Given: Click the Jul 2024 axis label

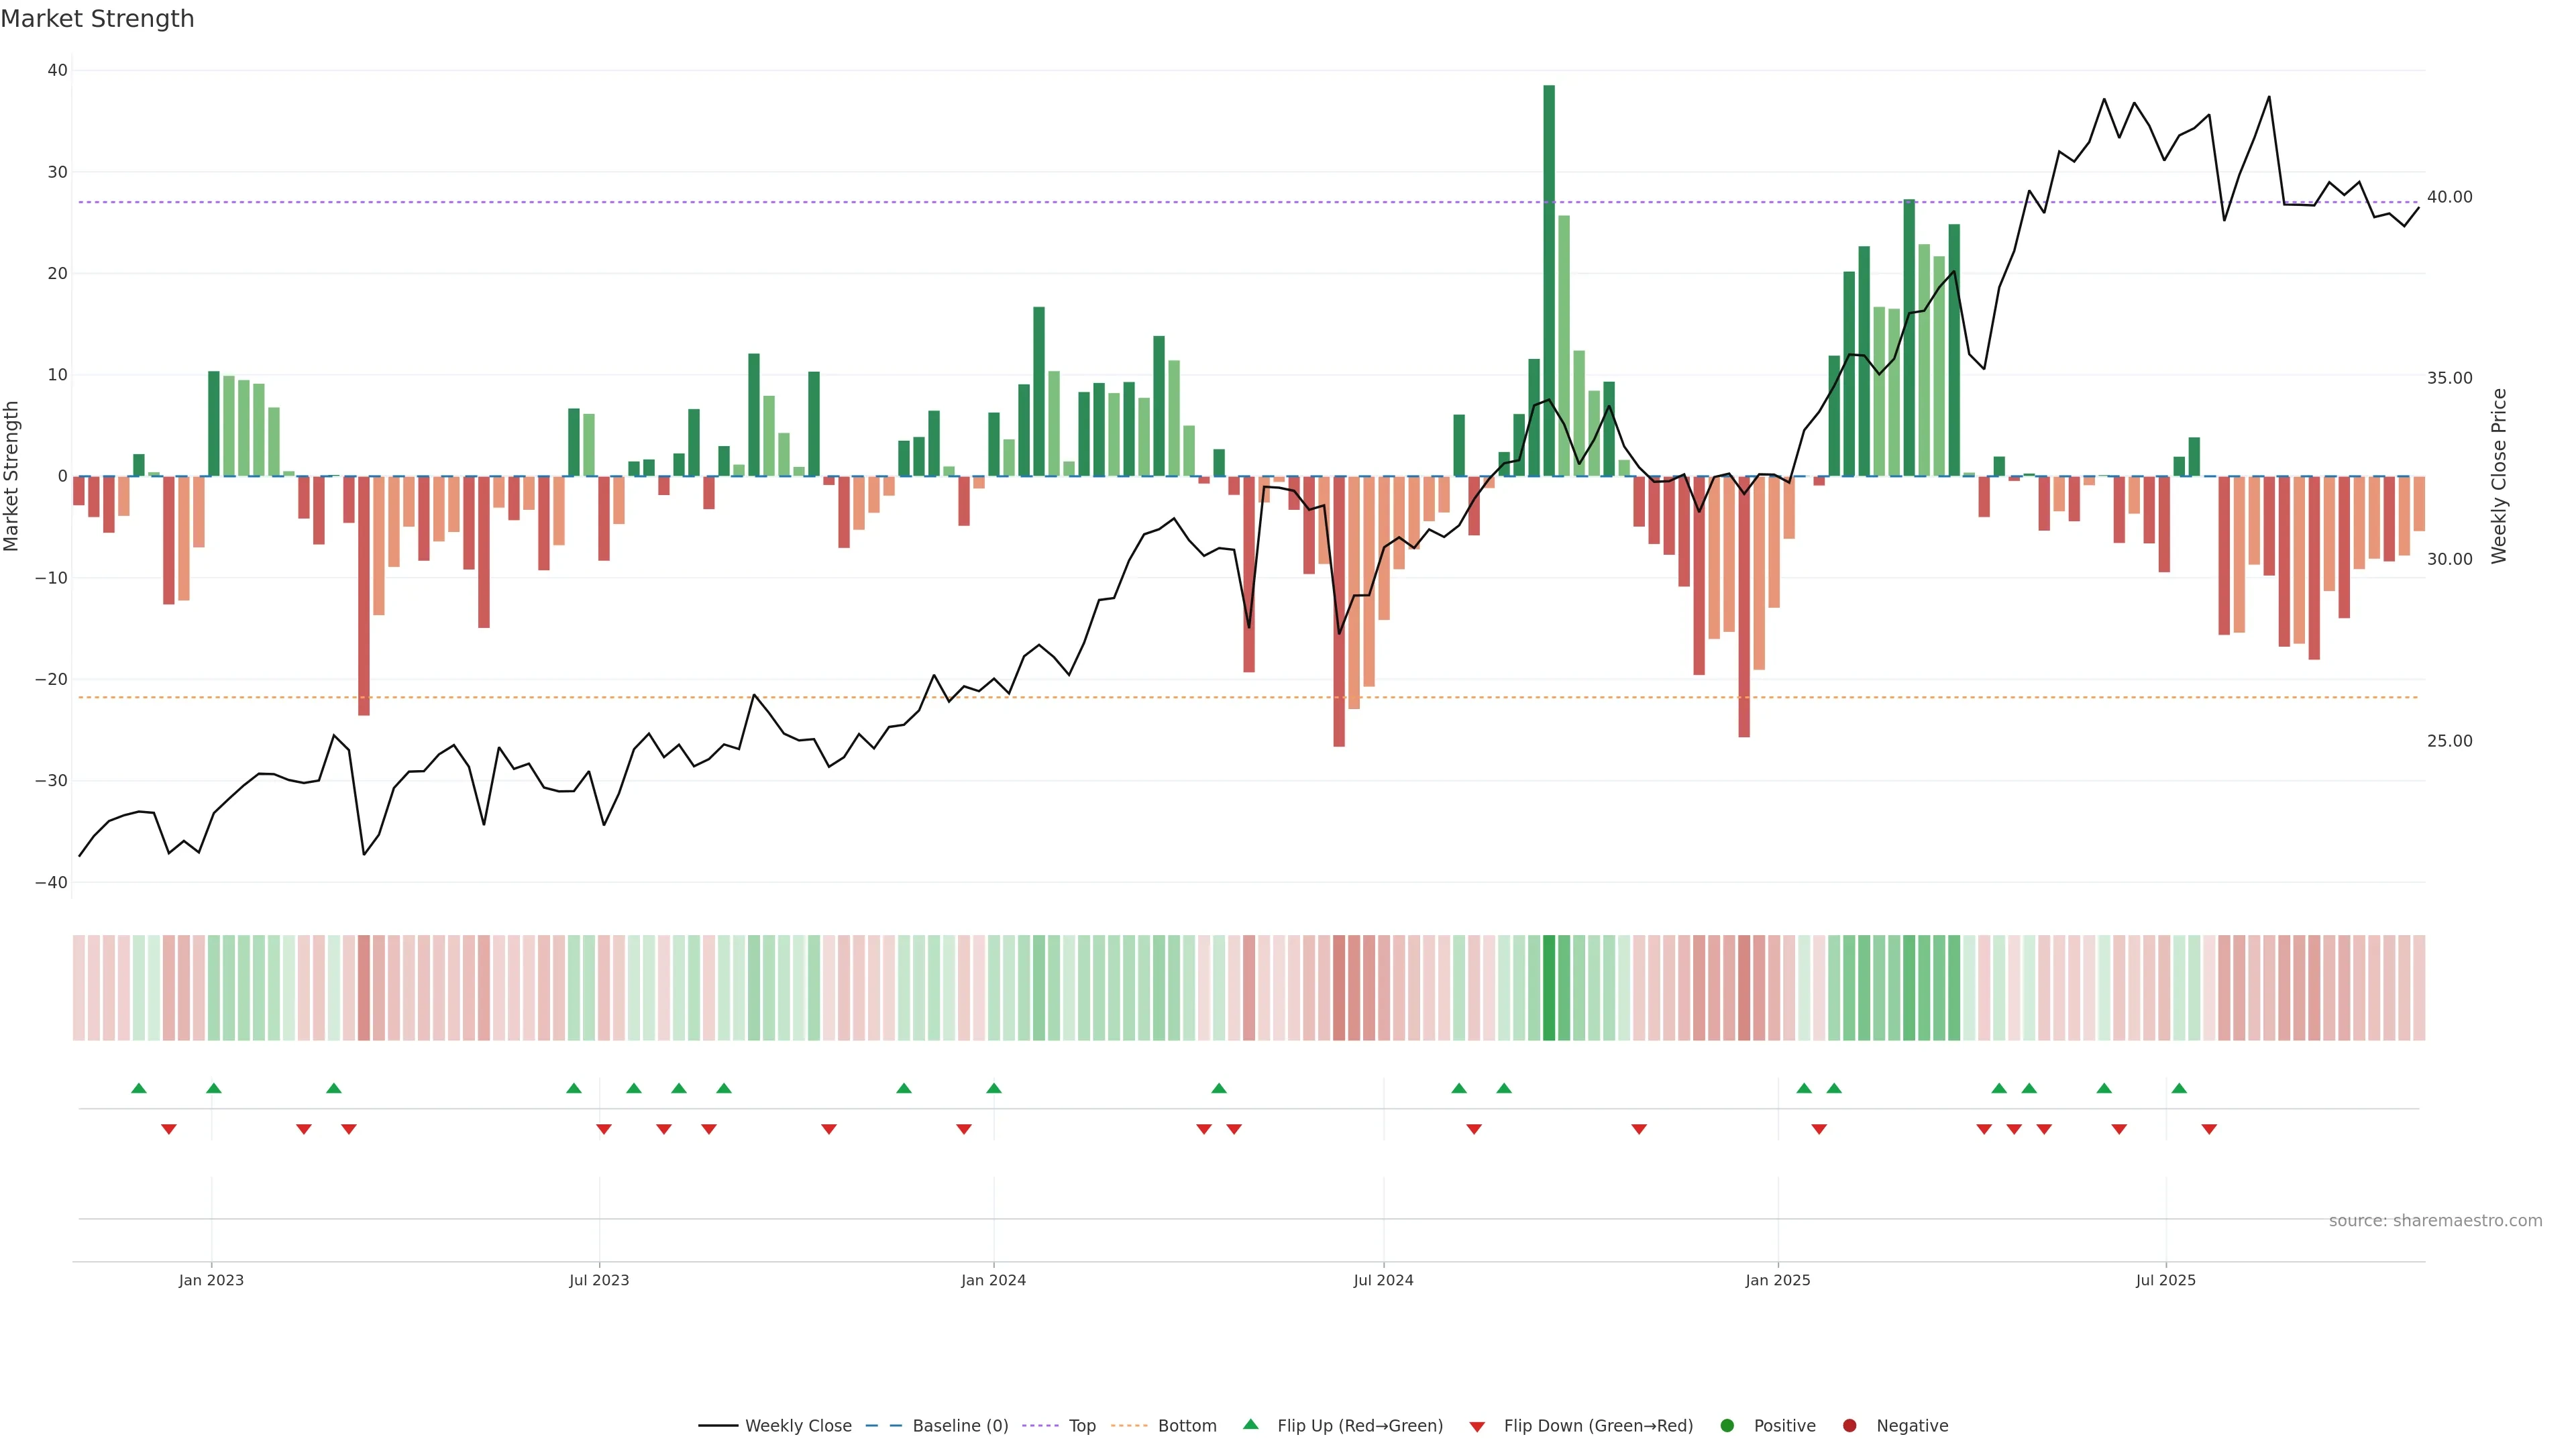Looking at the screenshot, I should [x=1383, y=1280].
